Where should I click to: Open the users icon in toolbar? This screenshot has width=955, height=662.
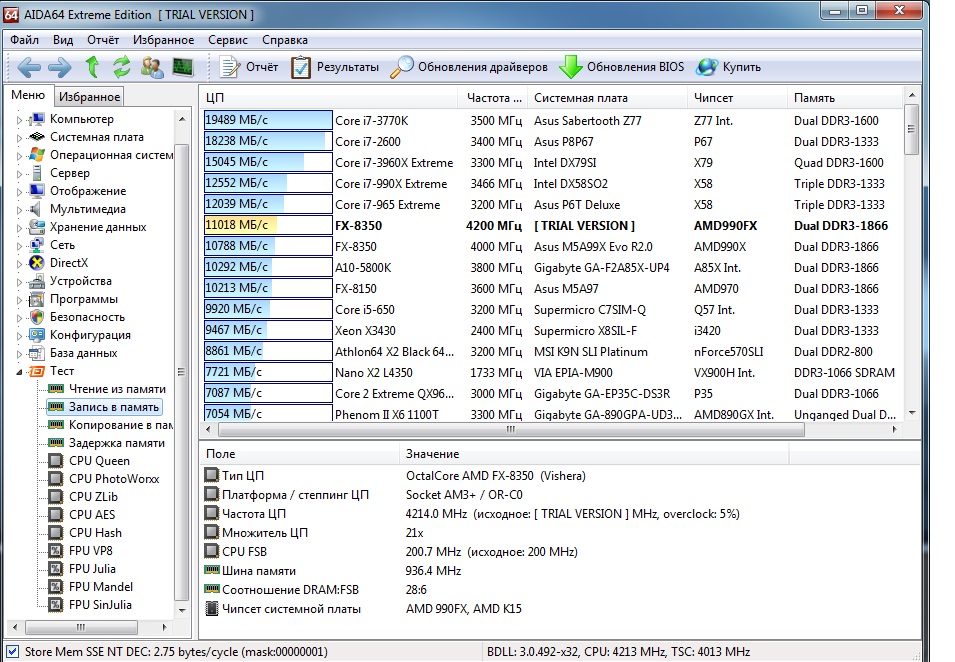pyautogui.click(x=152, y=67)
